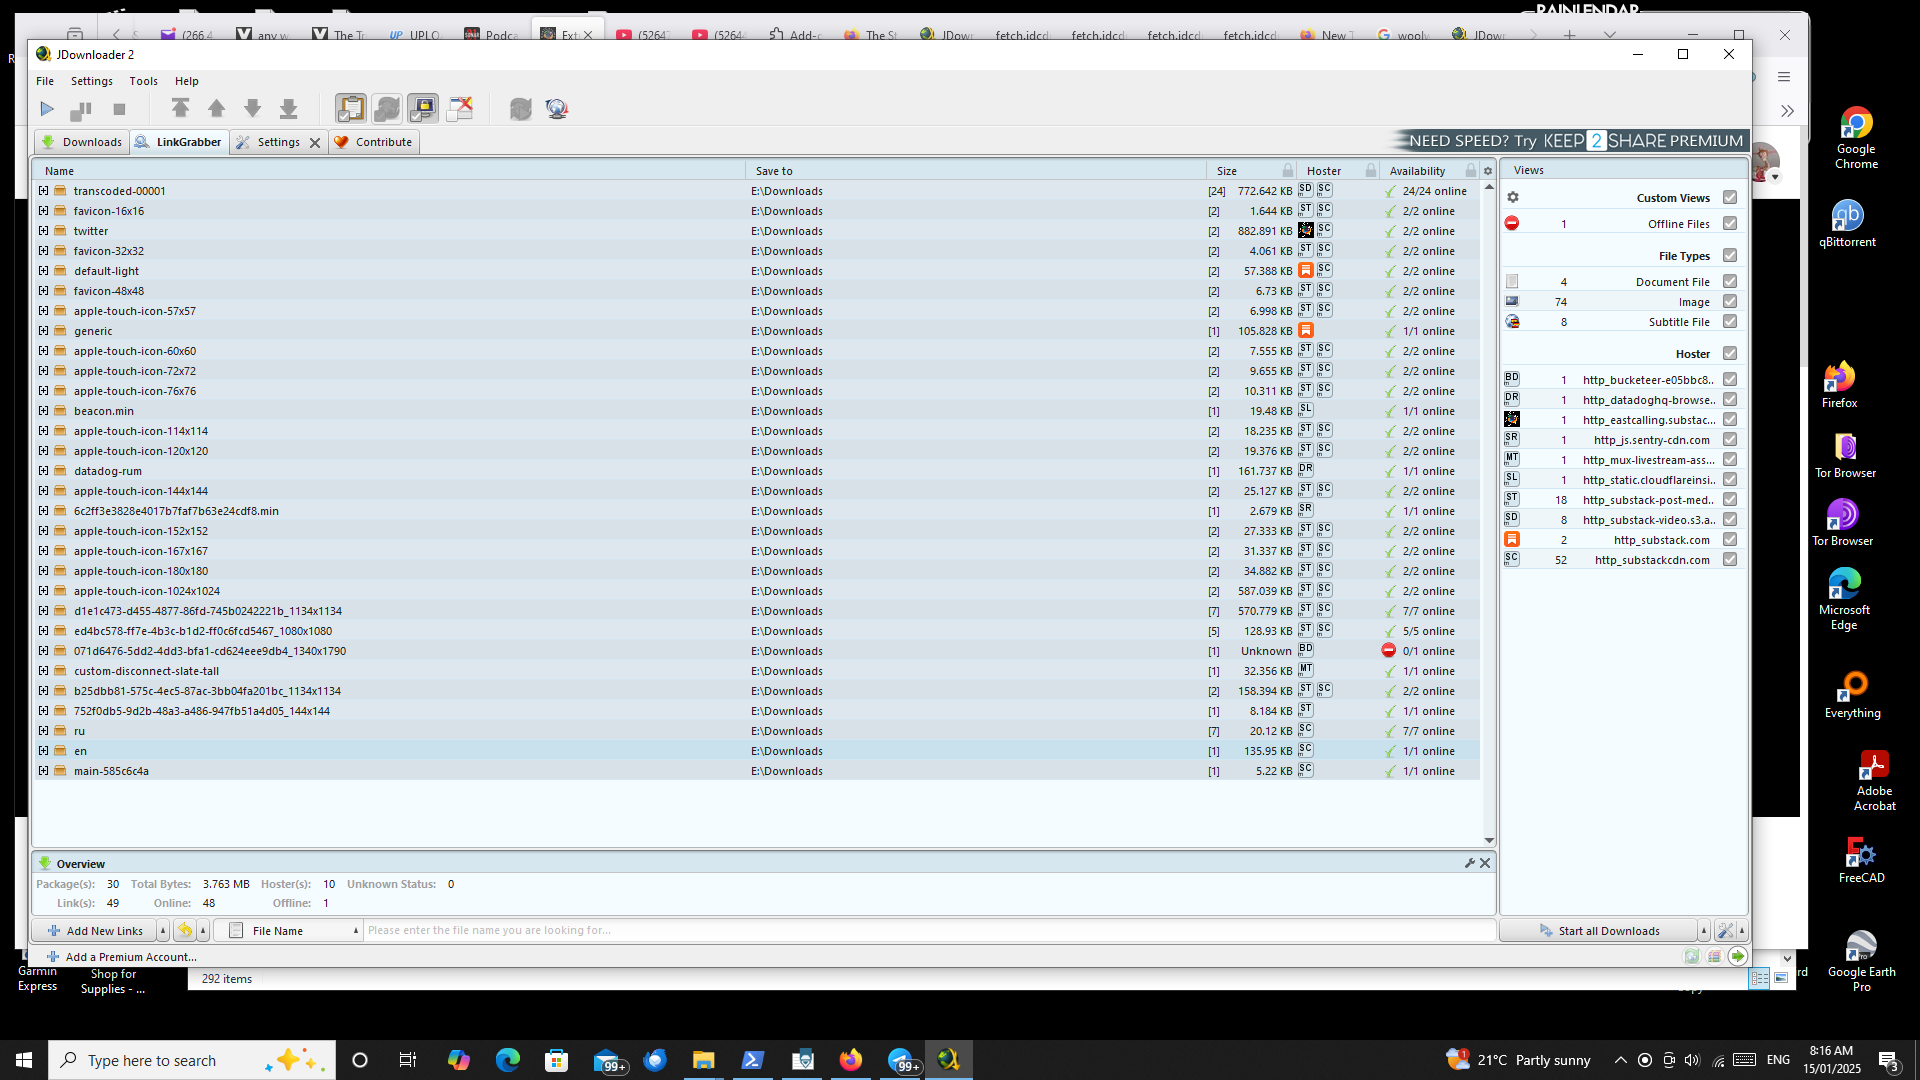Screen dimensions: 1920x1080
Task: Click the move to bottom arrow icon
Action: [x=288, y=108]
